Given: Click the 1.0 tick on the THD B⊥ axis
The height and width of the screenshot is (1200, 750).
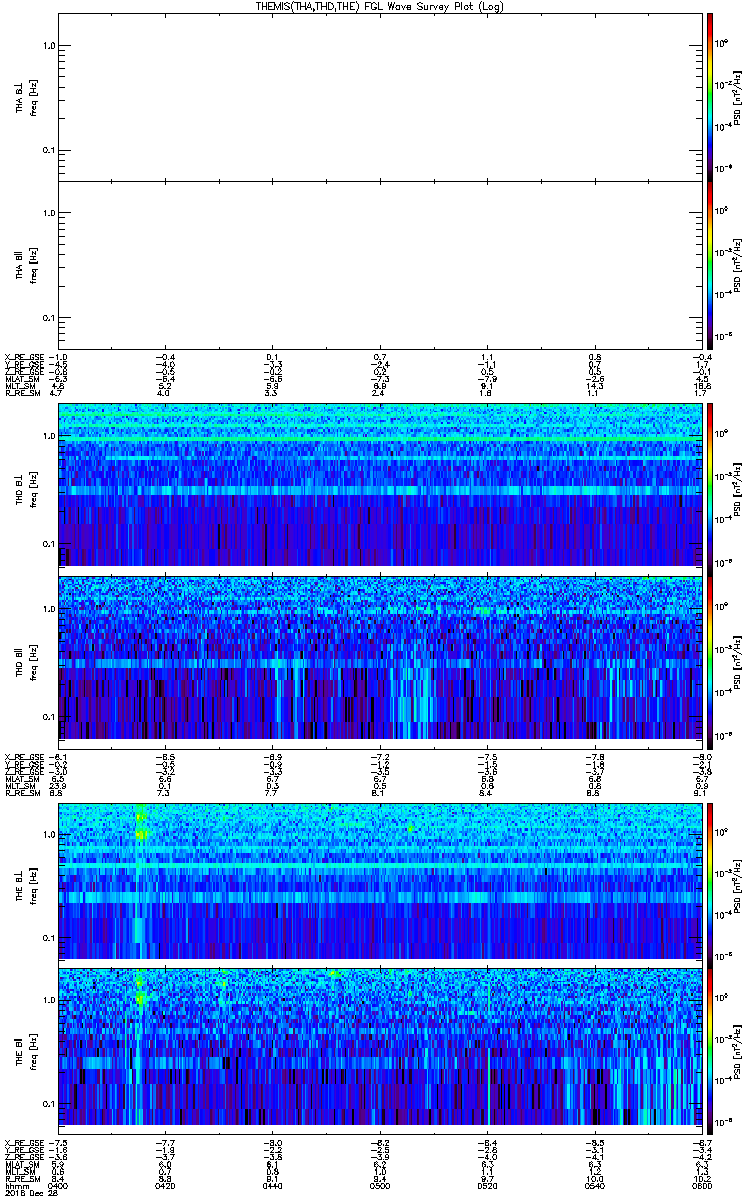Looking at the screenshot, I should [48, 436].
